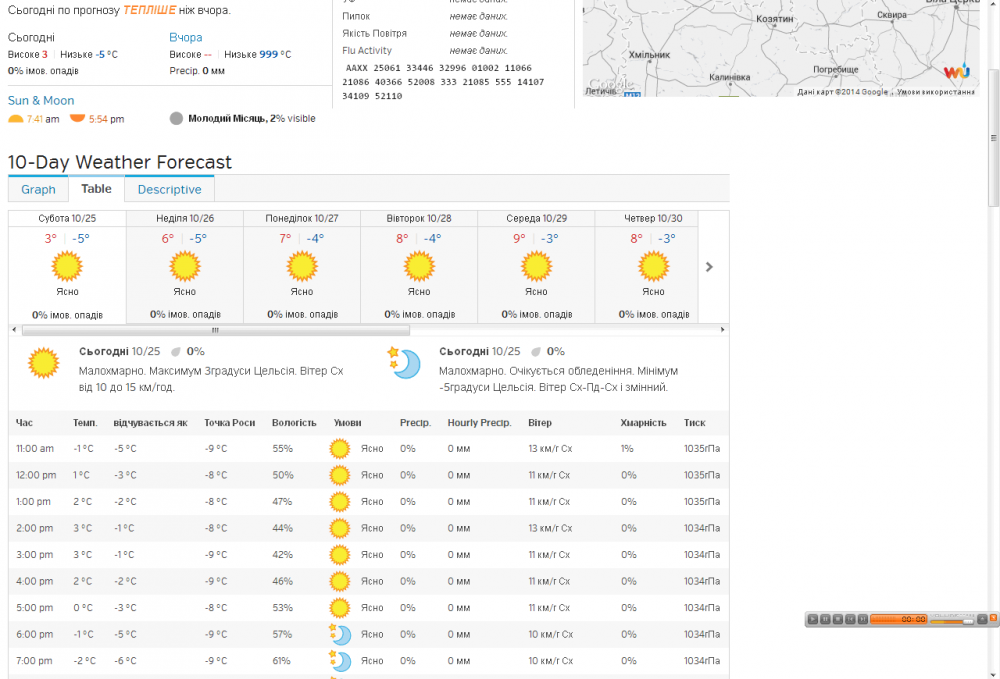Click the sunrise icon next to 7:41 am
The height and width of the screenshot is (679, 1000).
(16, 119)
